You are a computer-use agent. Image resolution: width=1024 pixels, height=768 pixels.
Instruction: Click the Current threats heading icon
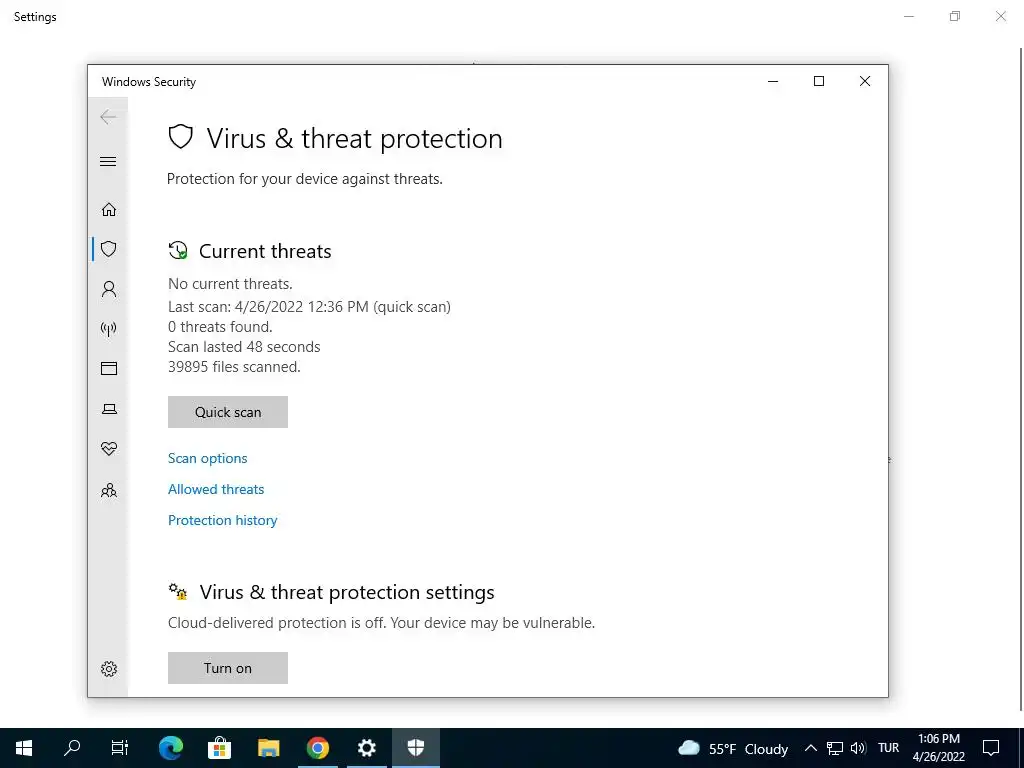pos(178,250)
